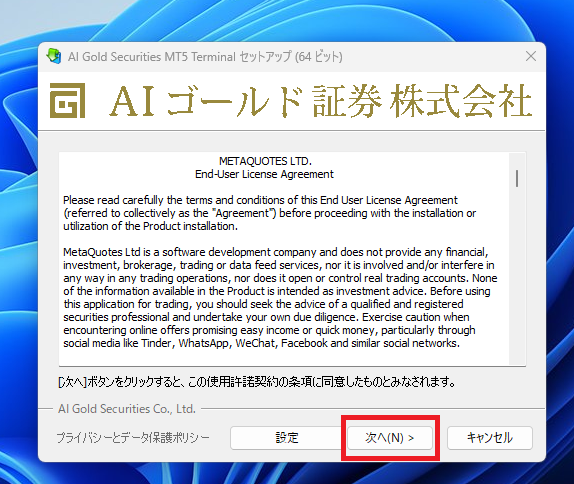This screenshot has width=574, height=484.
Task: Click the gold square logo icon
Action: [67, 100]
